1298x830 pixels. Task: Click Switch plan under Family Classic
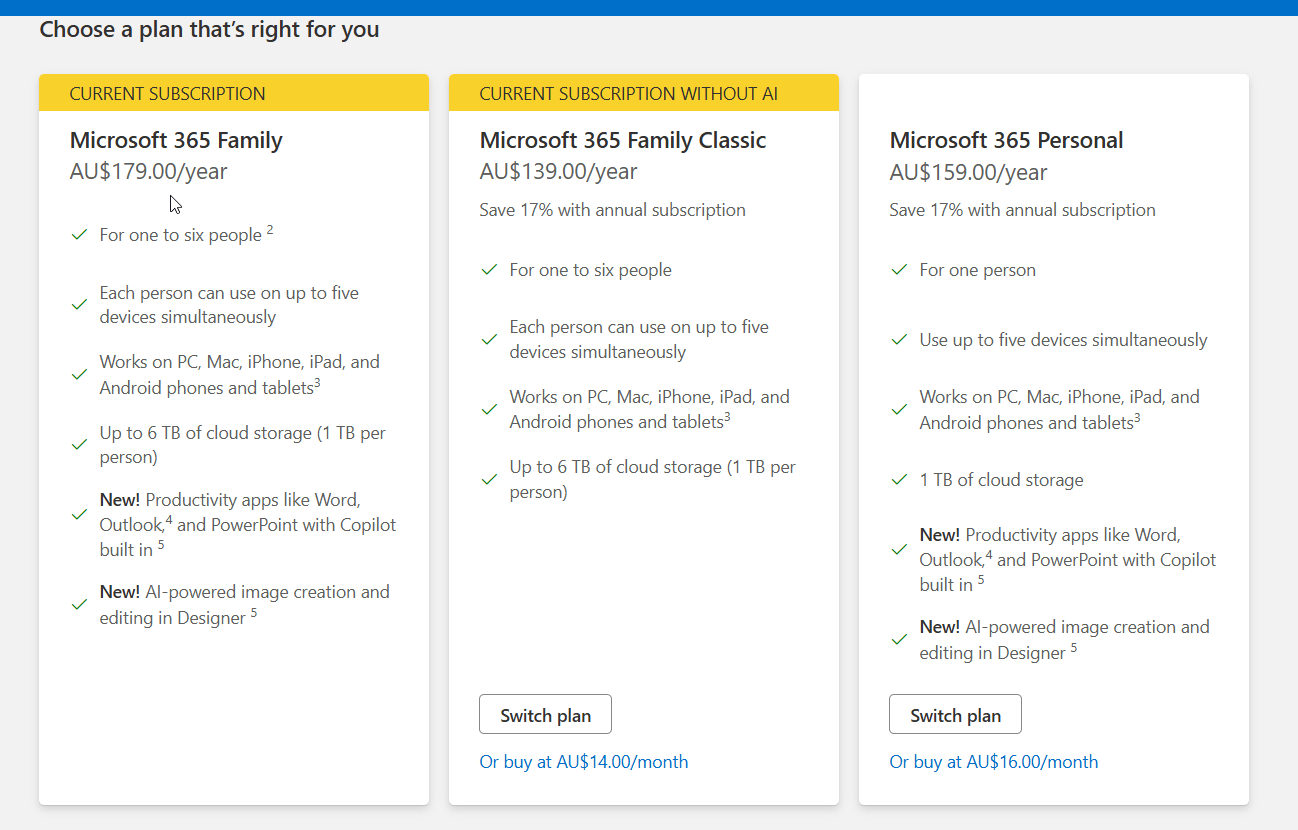point(545,714)
